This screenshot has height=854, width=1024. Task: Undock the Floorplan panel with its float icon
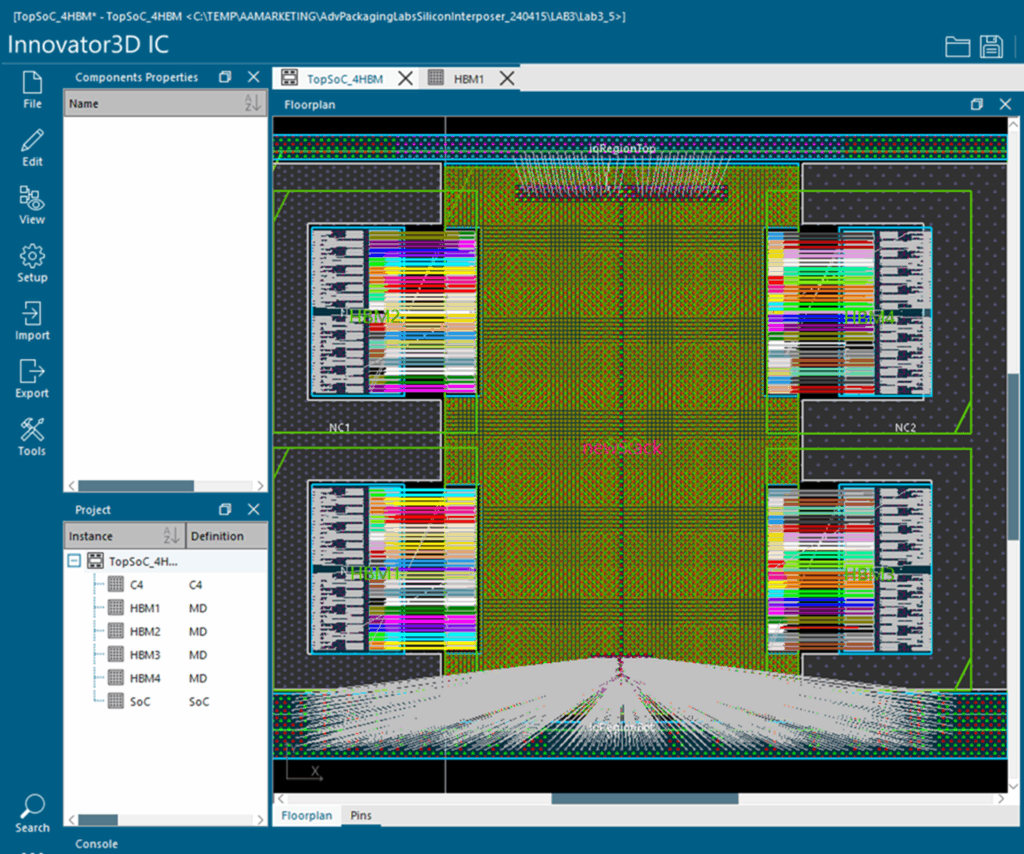coord(976,103)
